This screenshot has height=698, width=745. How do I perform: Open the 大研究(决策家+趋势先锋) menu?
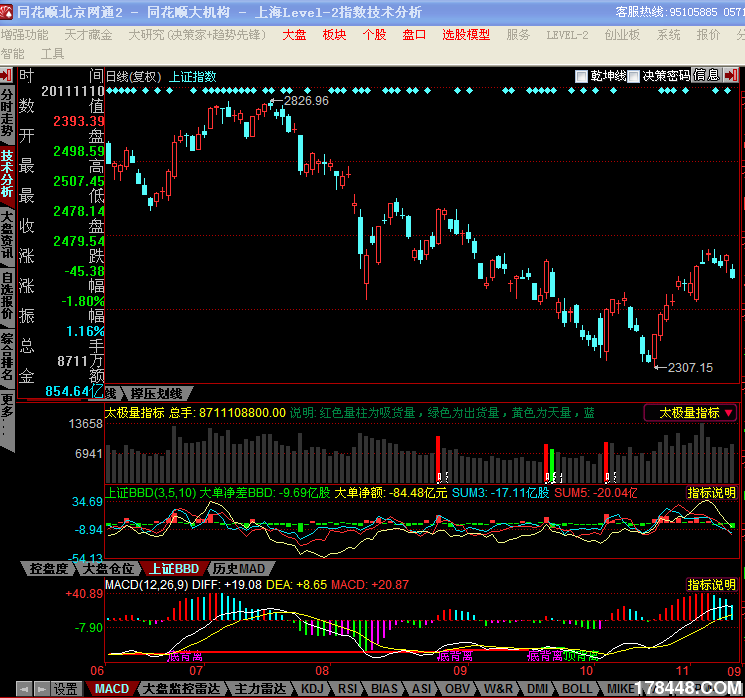(197, 35)
